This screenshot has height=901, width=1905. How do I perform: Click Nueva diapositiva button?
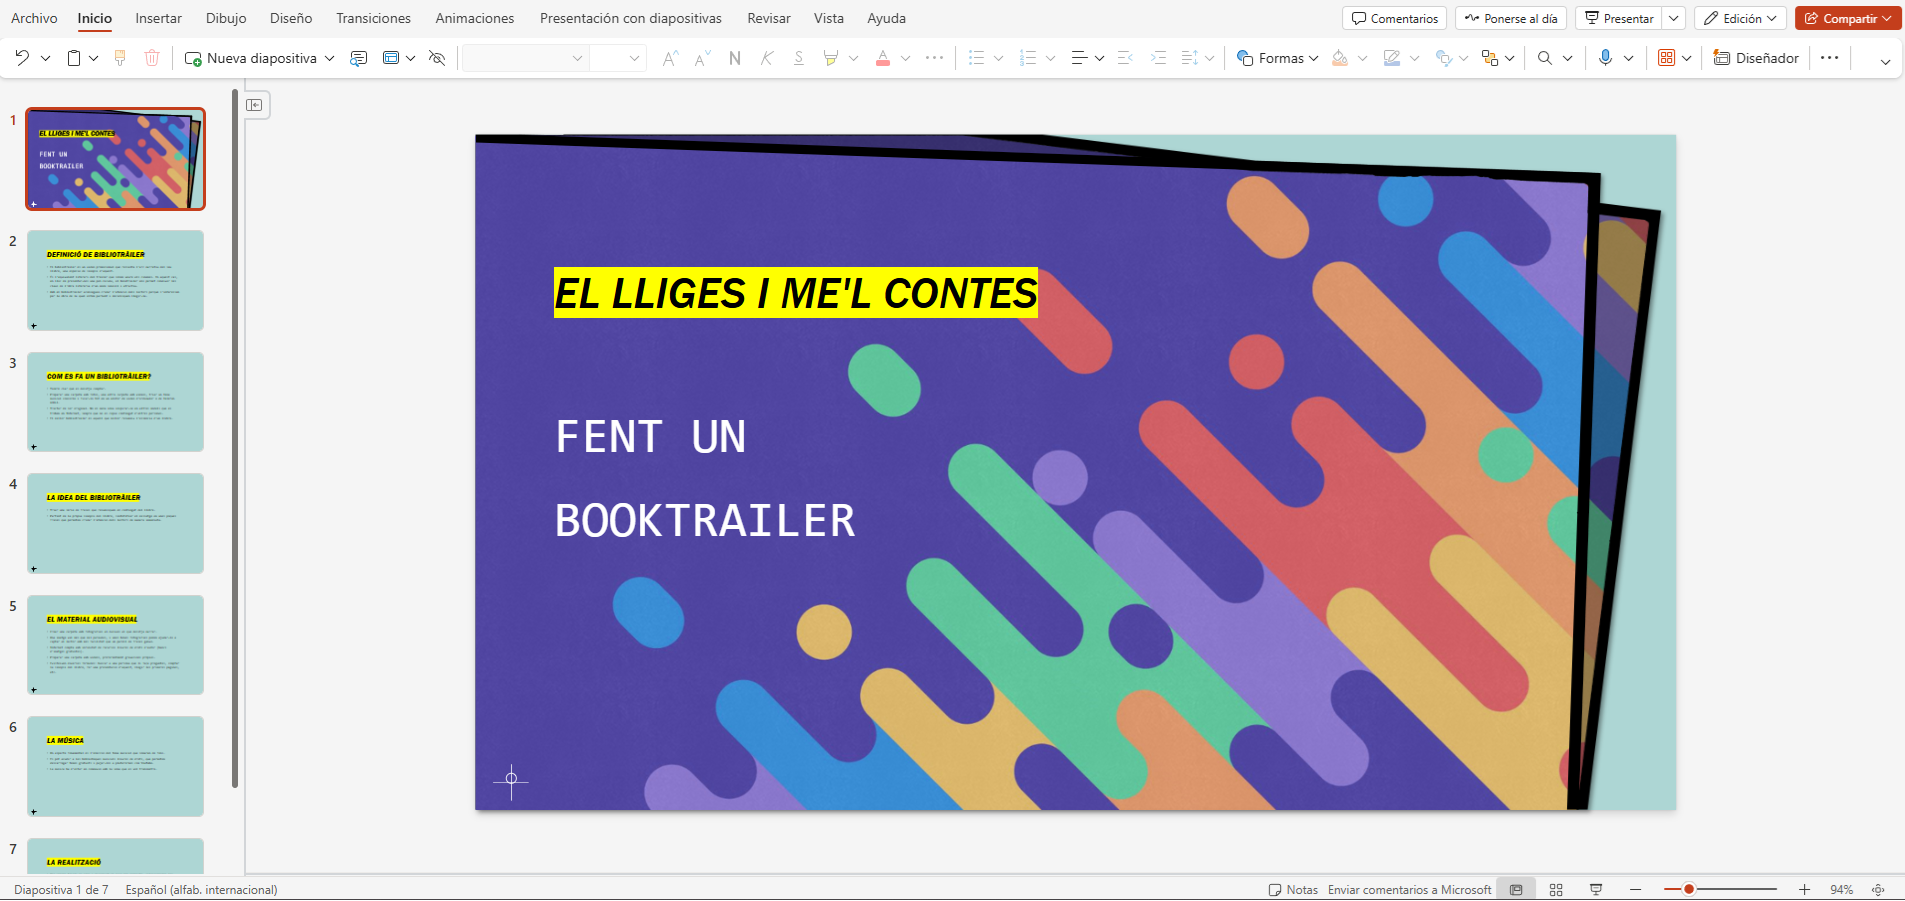tap(251, 58)
